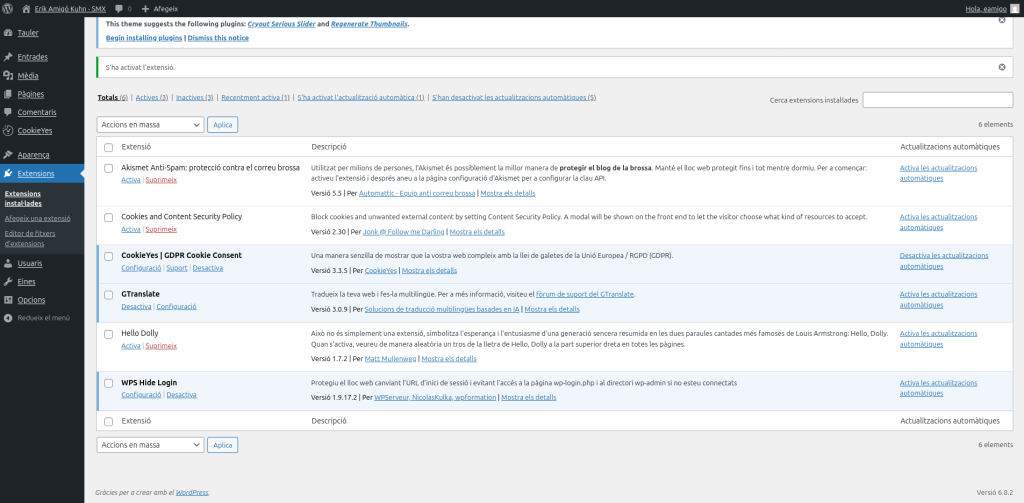Screen dimensions: 1024x503
Task: Tick the Akismet Anti-Spam checkbox
Action: tap(109, 168)
